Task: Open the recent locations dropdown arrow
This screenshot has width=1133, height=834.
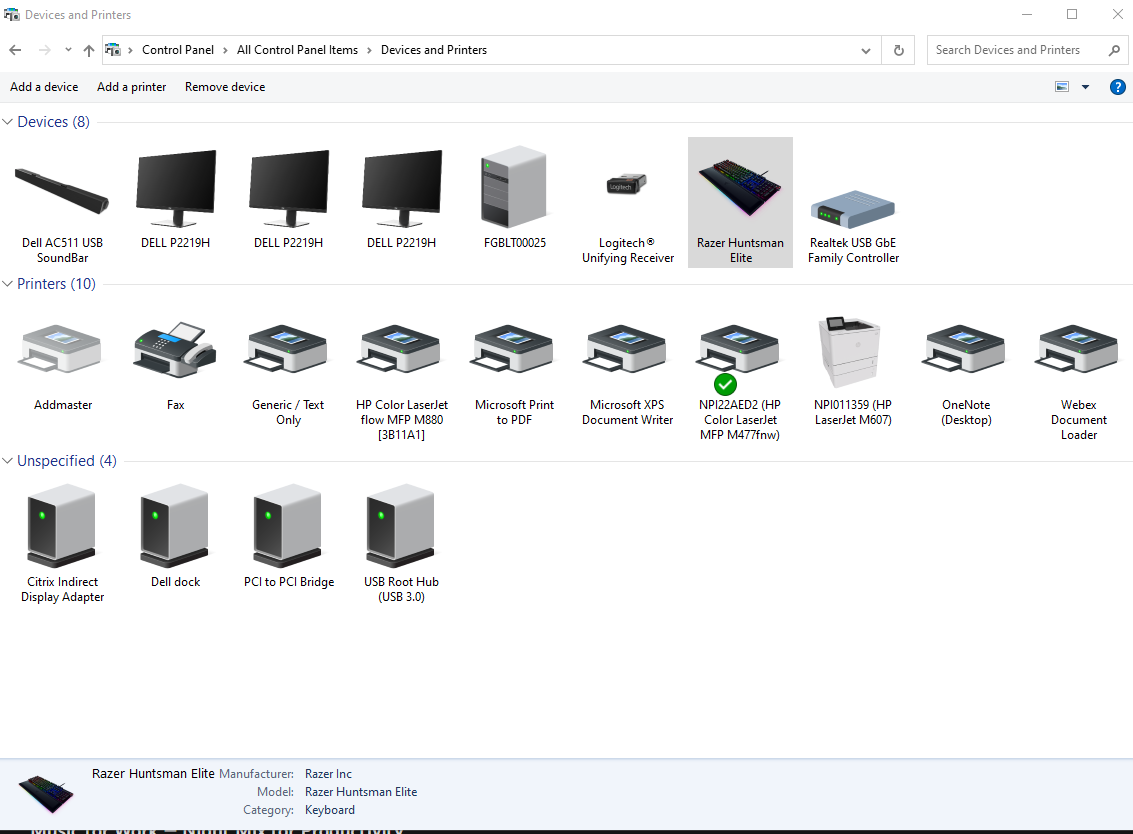Action: 68,50
